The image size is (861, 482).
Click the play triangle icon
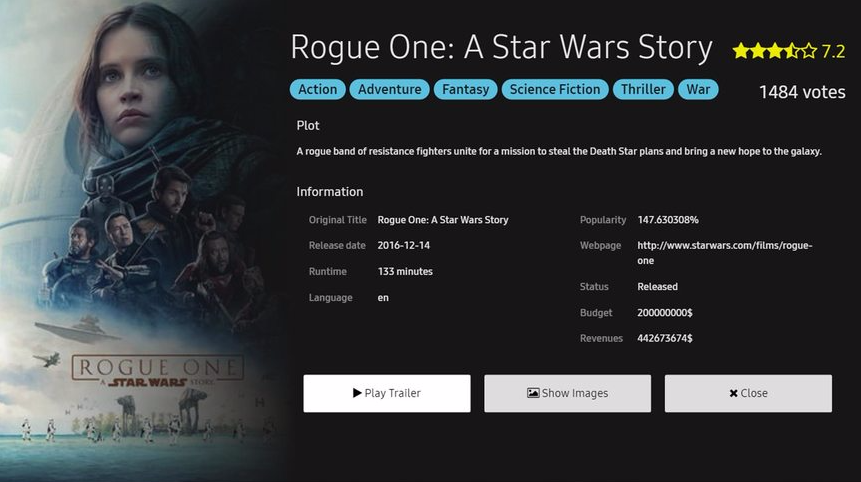coord(357,393)
